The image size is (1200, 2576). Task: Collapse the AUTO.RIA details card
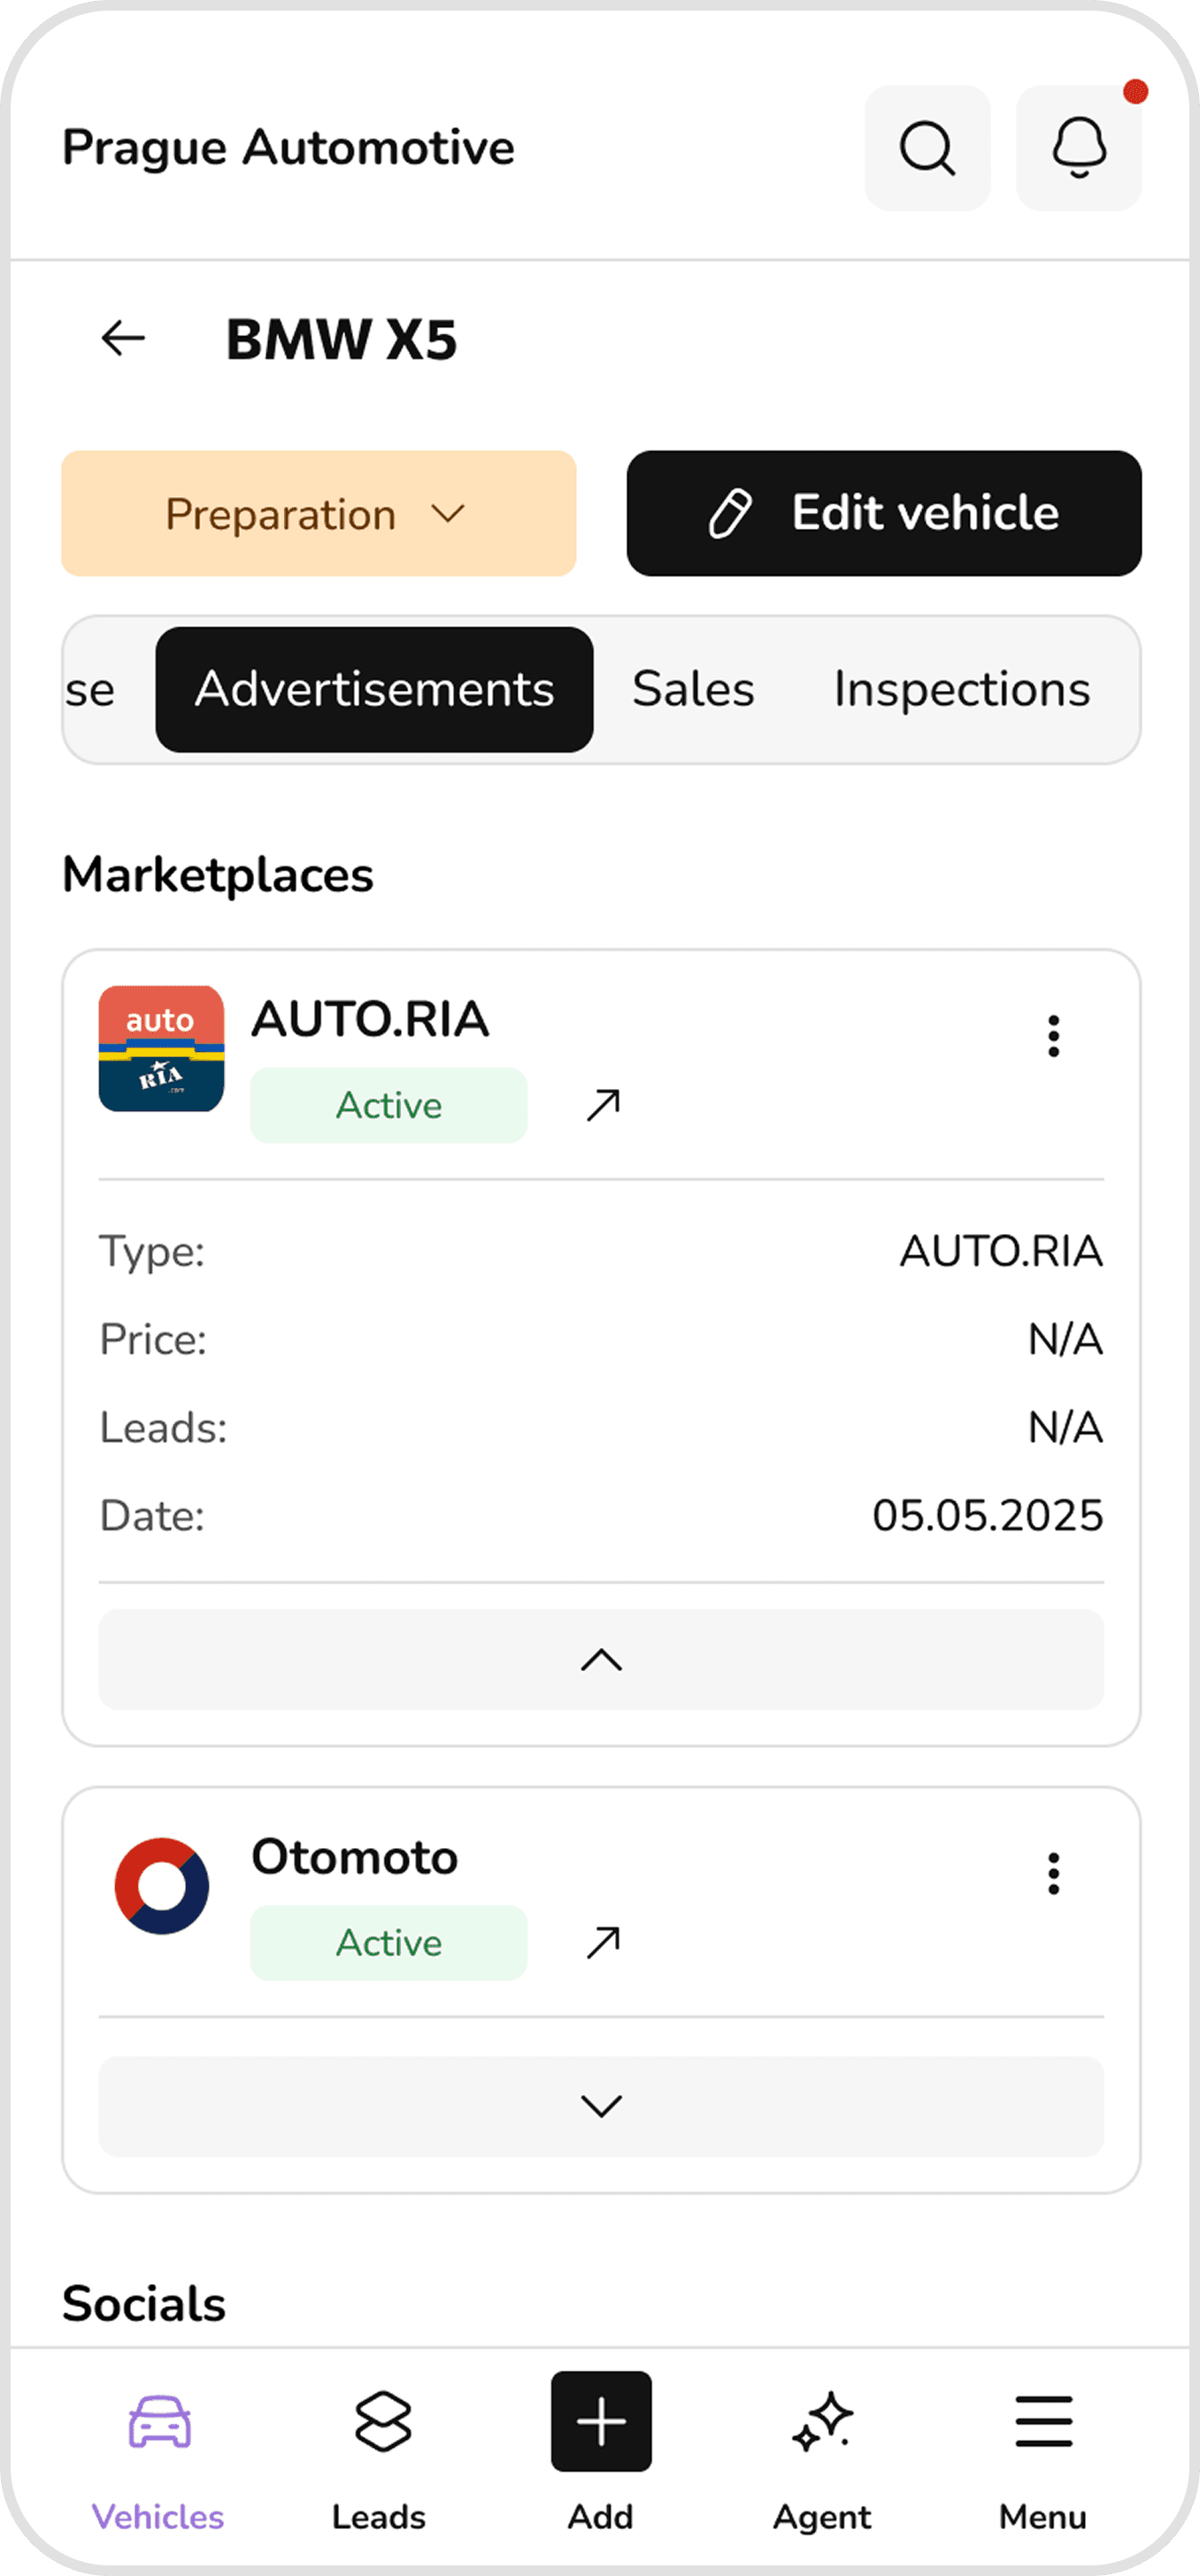point(601,1660)
